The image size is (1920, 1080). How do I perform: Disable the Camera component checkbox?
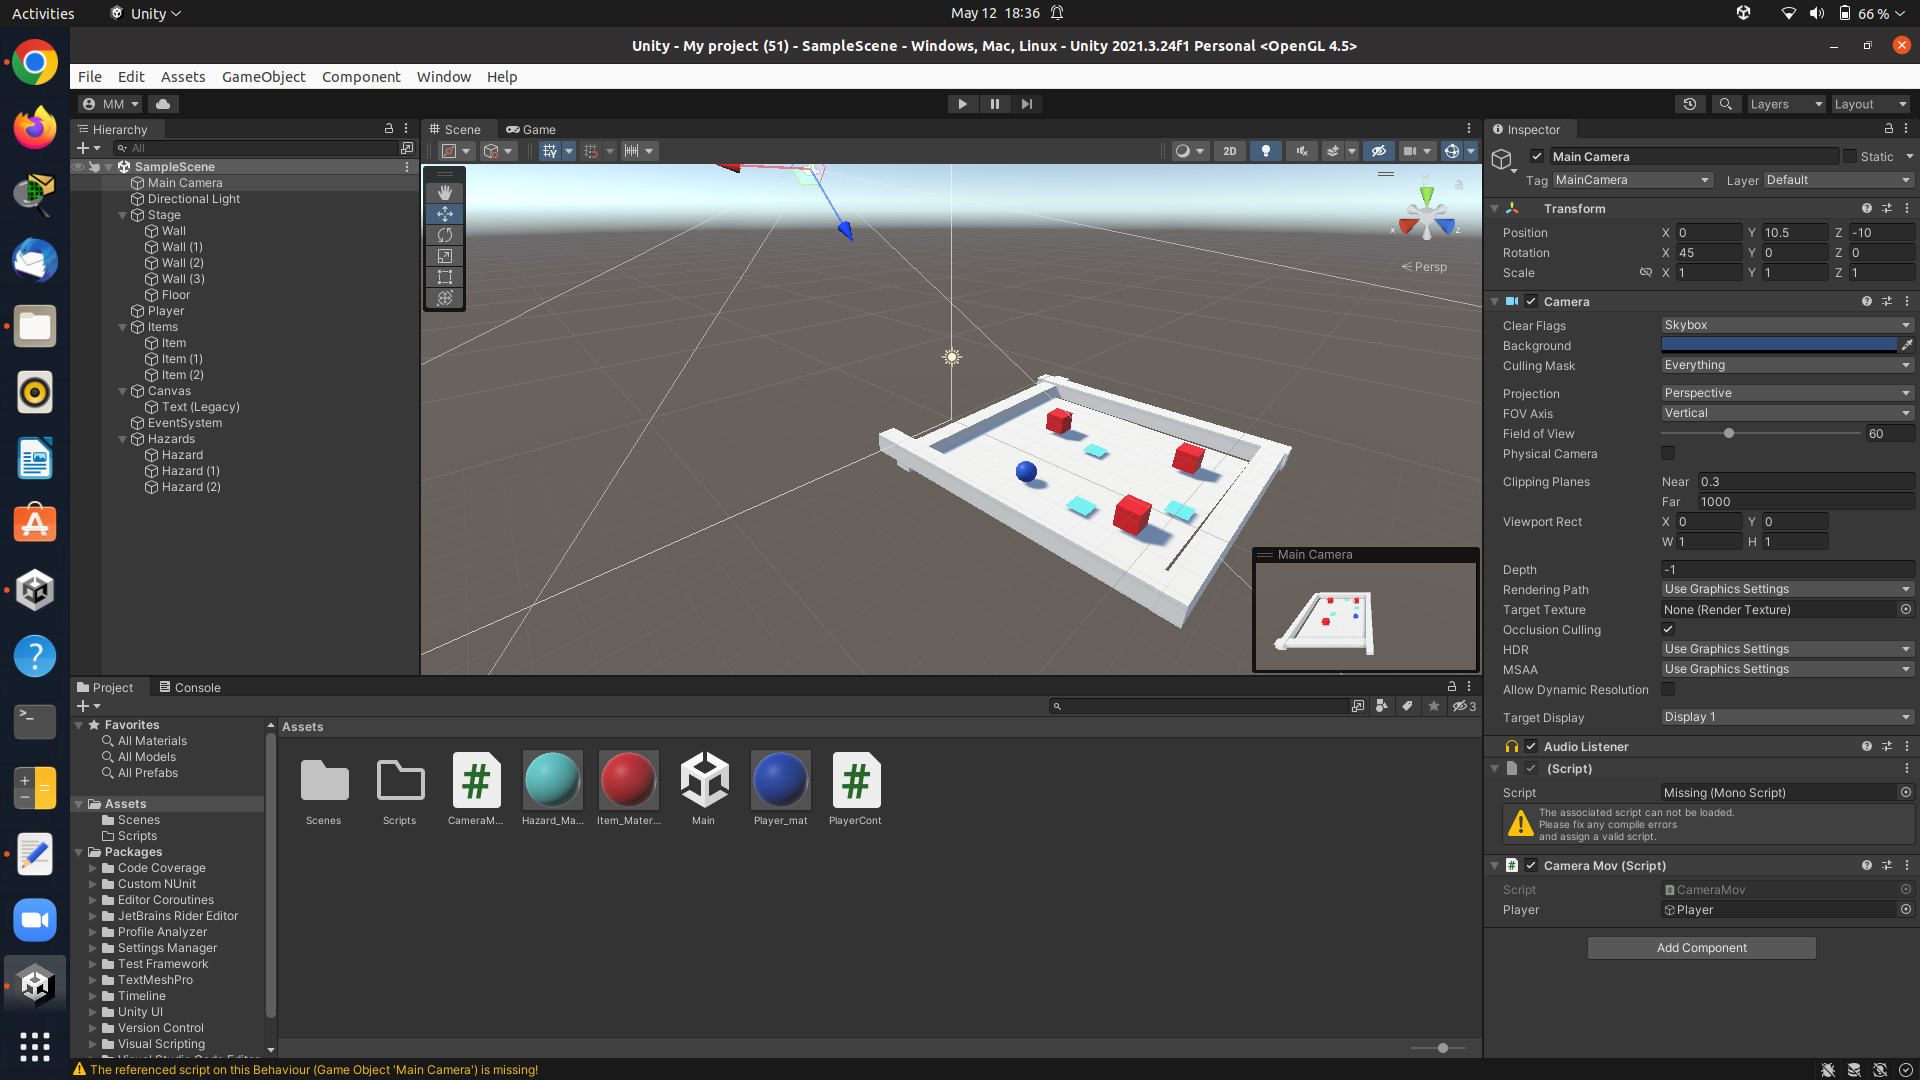[x=1530, y=301]
